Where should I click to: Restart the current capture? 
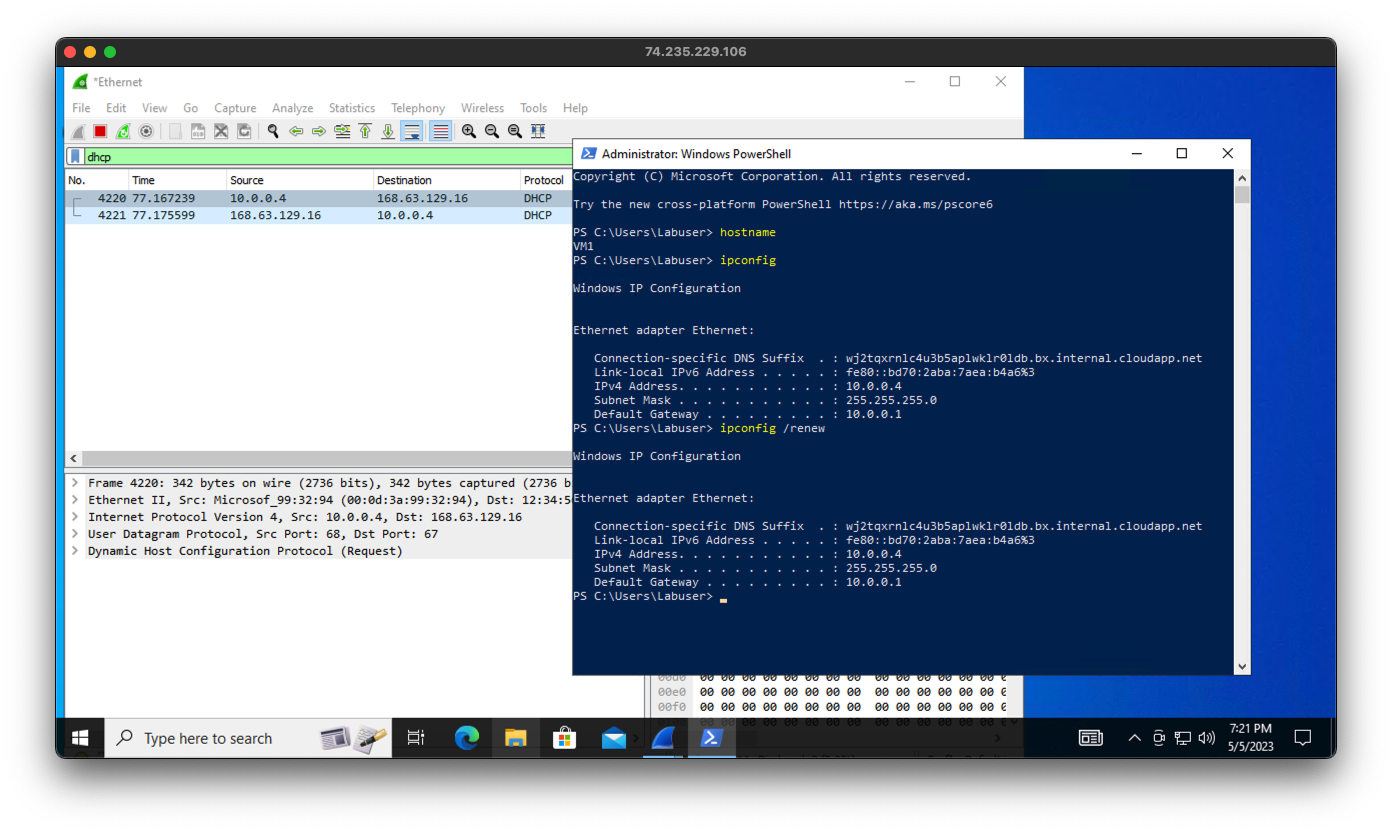122,131
